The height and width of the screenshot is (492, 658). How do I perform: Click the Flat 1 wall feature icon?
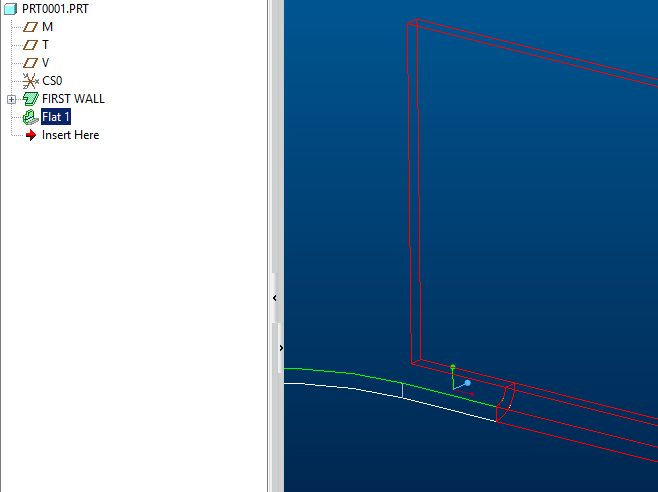(x=30, y=117)
